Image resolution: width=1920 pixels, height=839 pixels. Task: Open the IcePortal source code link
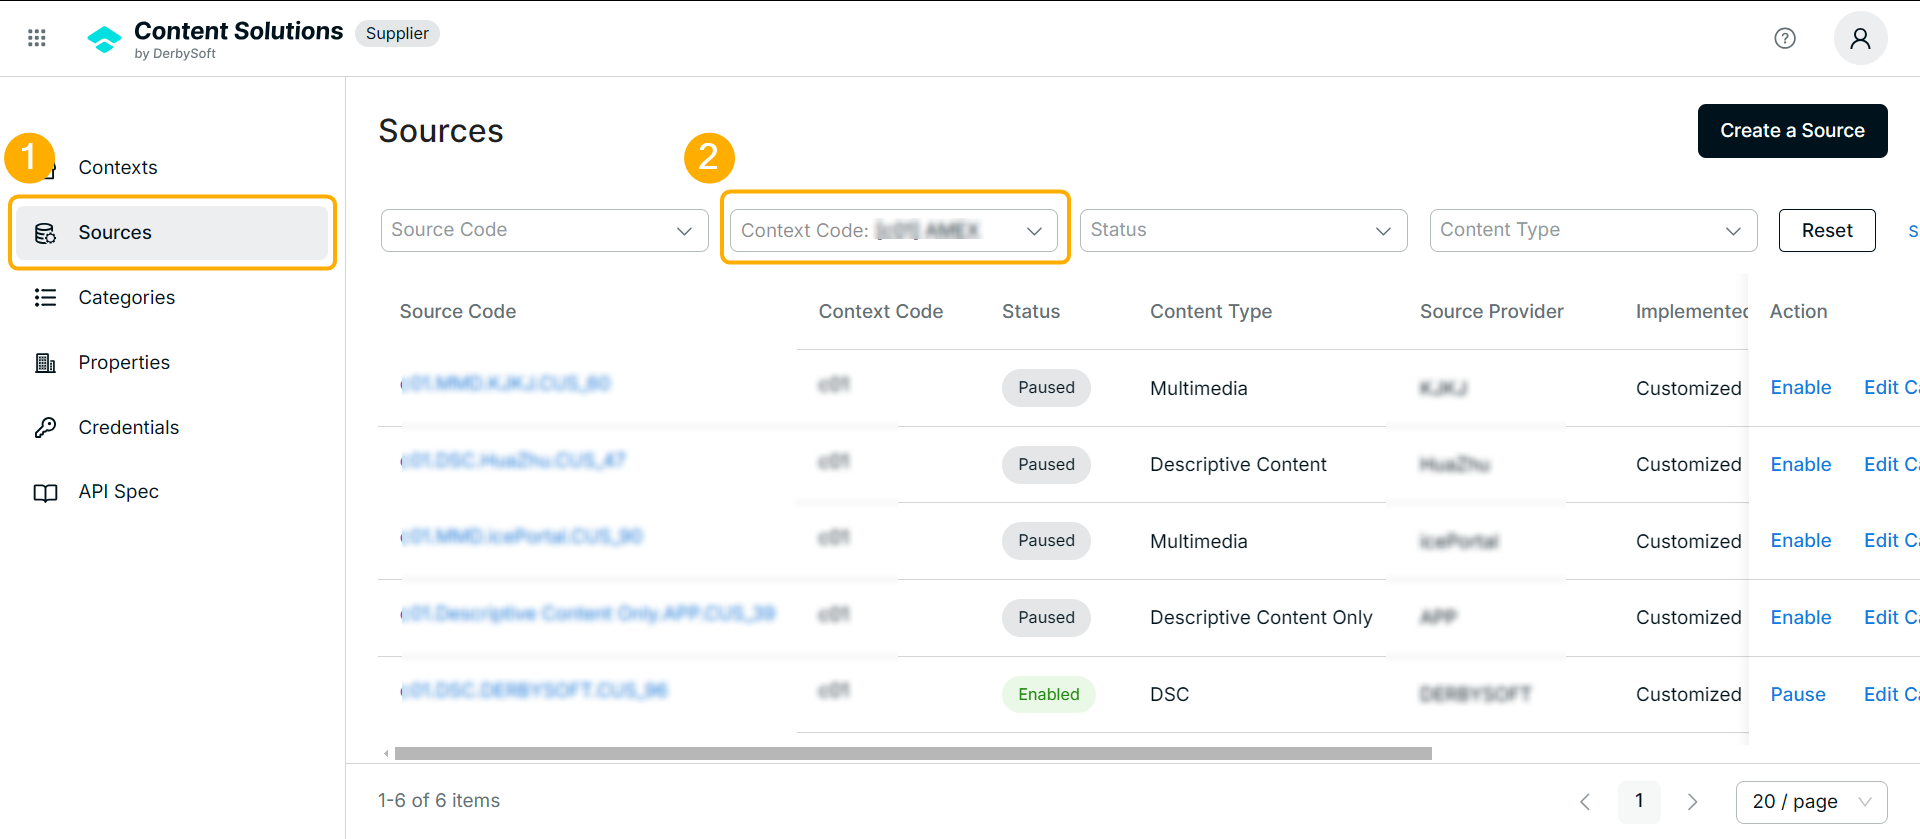point(521,536)
